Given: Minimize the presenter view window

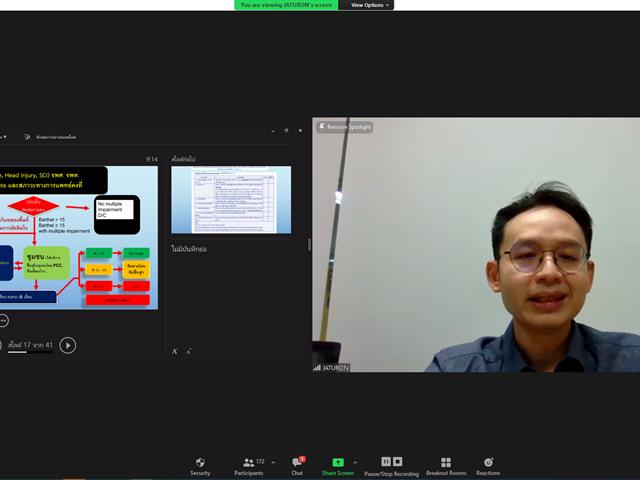Looking at the screenshot, I should pyautogui.click(x=273, y=131).
